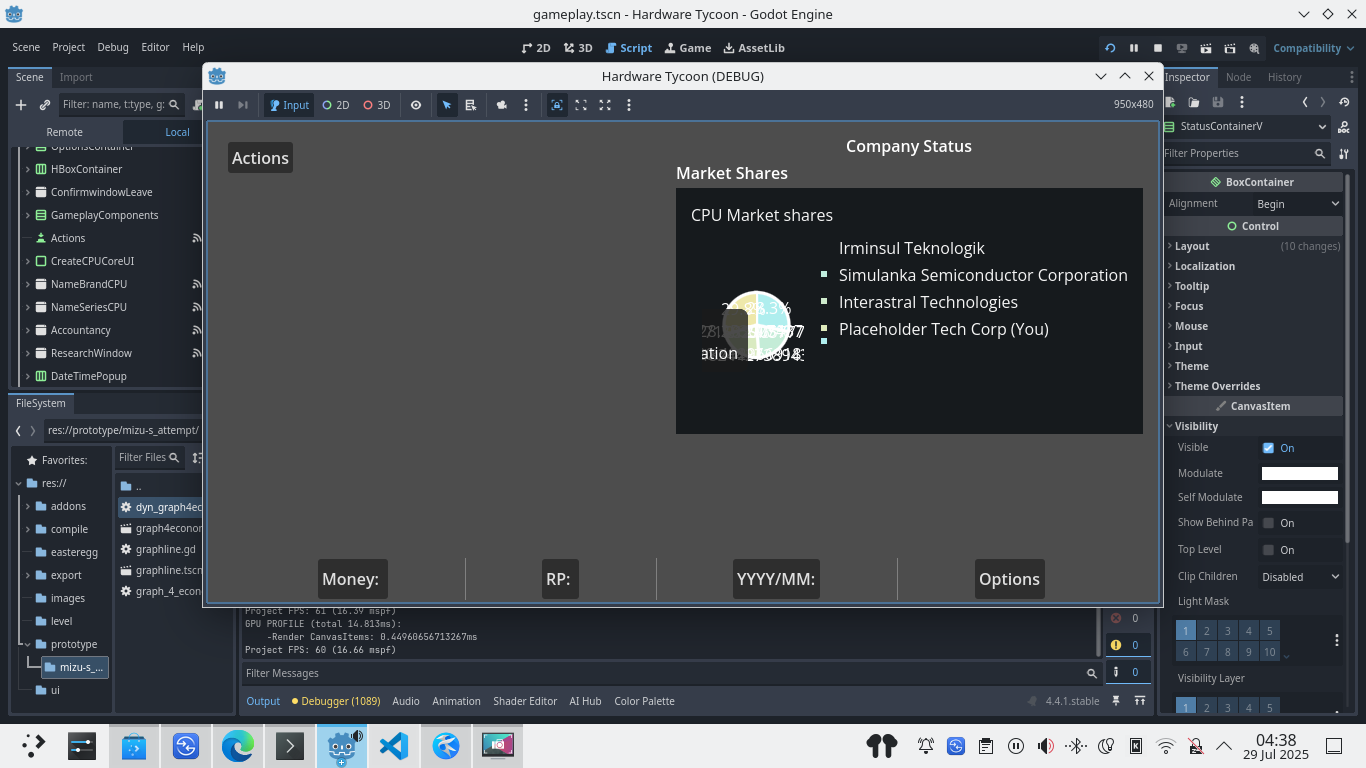Open the Editor menu
The height and width of the screenshot is (768, 1366).
(x=155, y=47)
